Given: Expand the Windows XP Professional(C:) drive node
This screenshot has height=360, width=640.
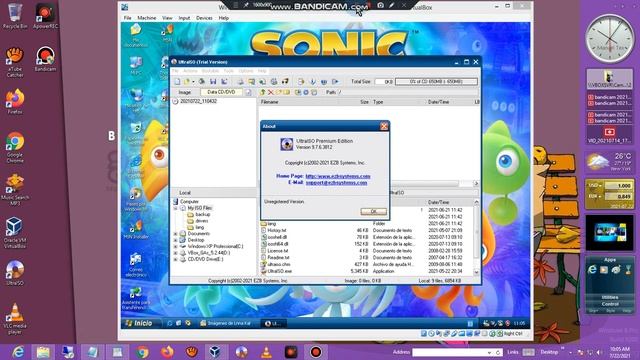Looking at the screenshot, I should pos(176,247).
